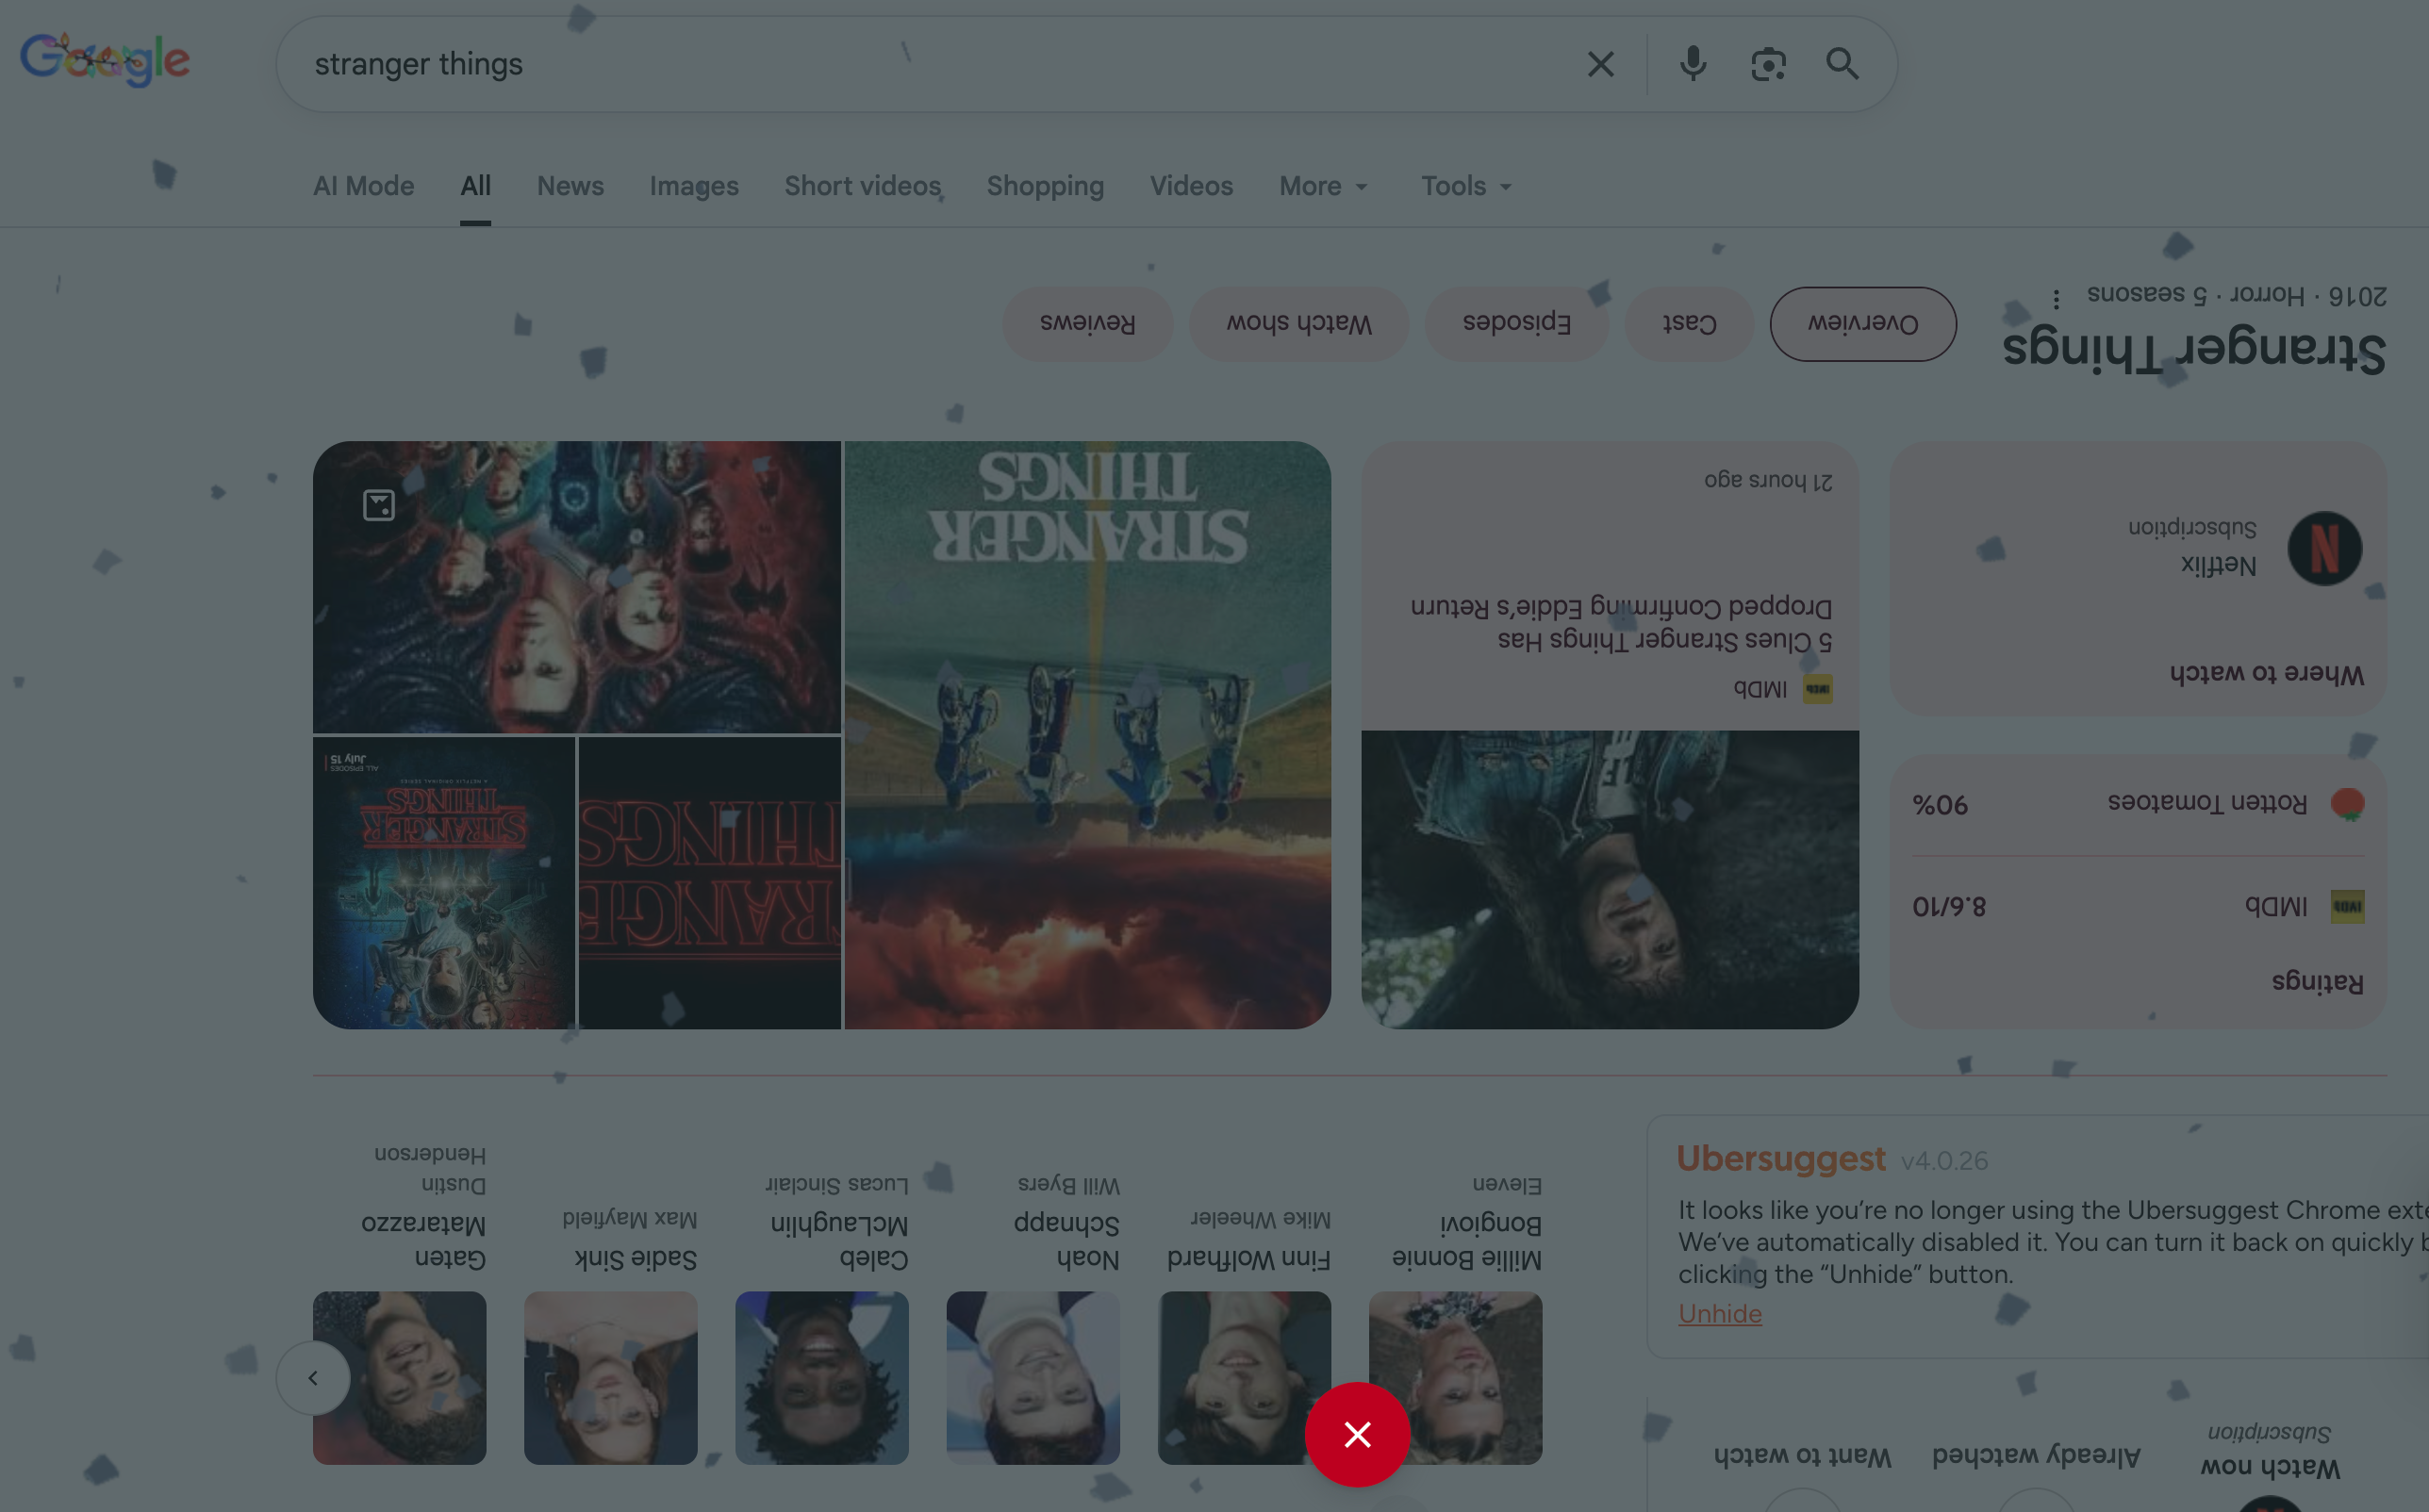This screenshot has width=2429, height=1512.
Task: Select the upside-down Reviews chip
Action: [x=1087, y=324]
